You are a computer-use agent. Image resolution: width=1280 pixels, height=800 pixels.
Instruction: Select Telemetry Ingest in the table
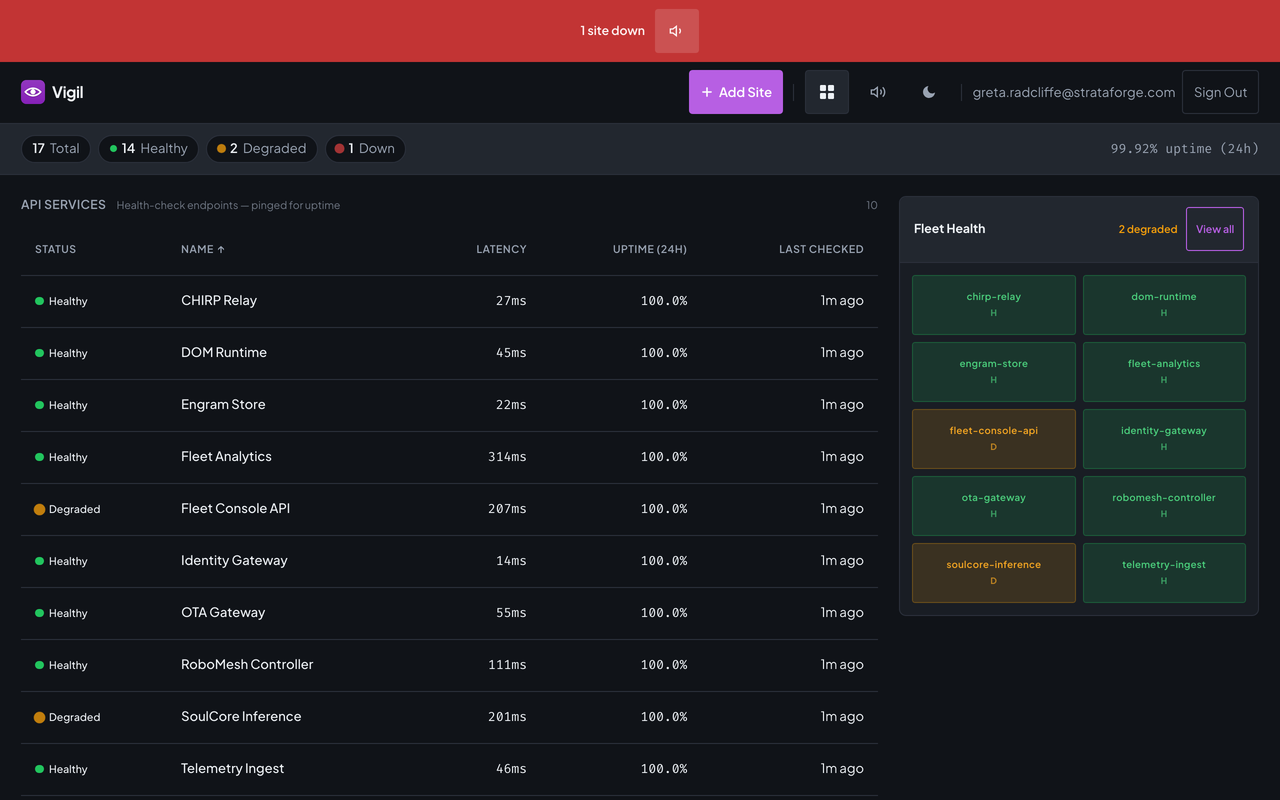click(x=232, y=769)
